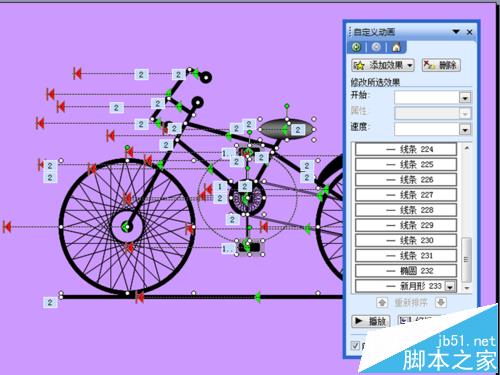
Task: Click the animation list scroll up arrow
Action: (x=467, y=148)
